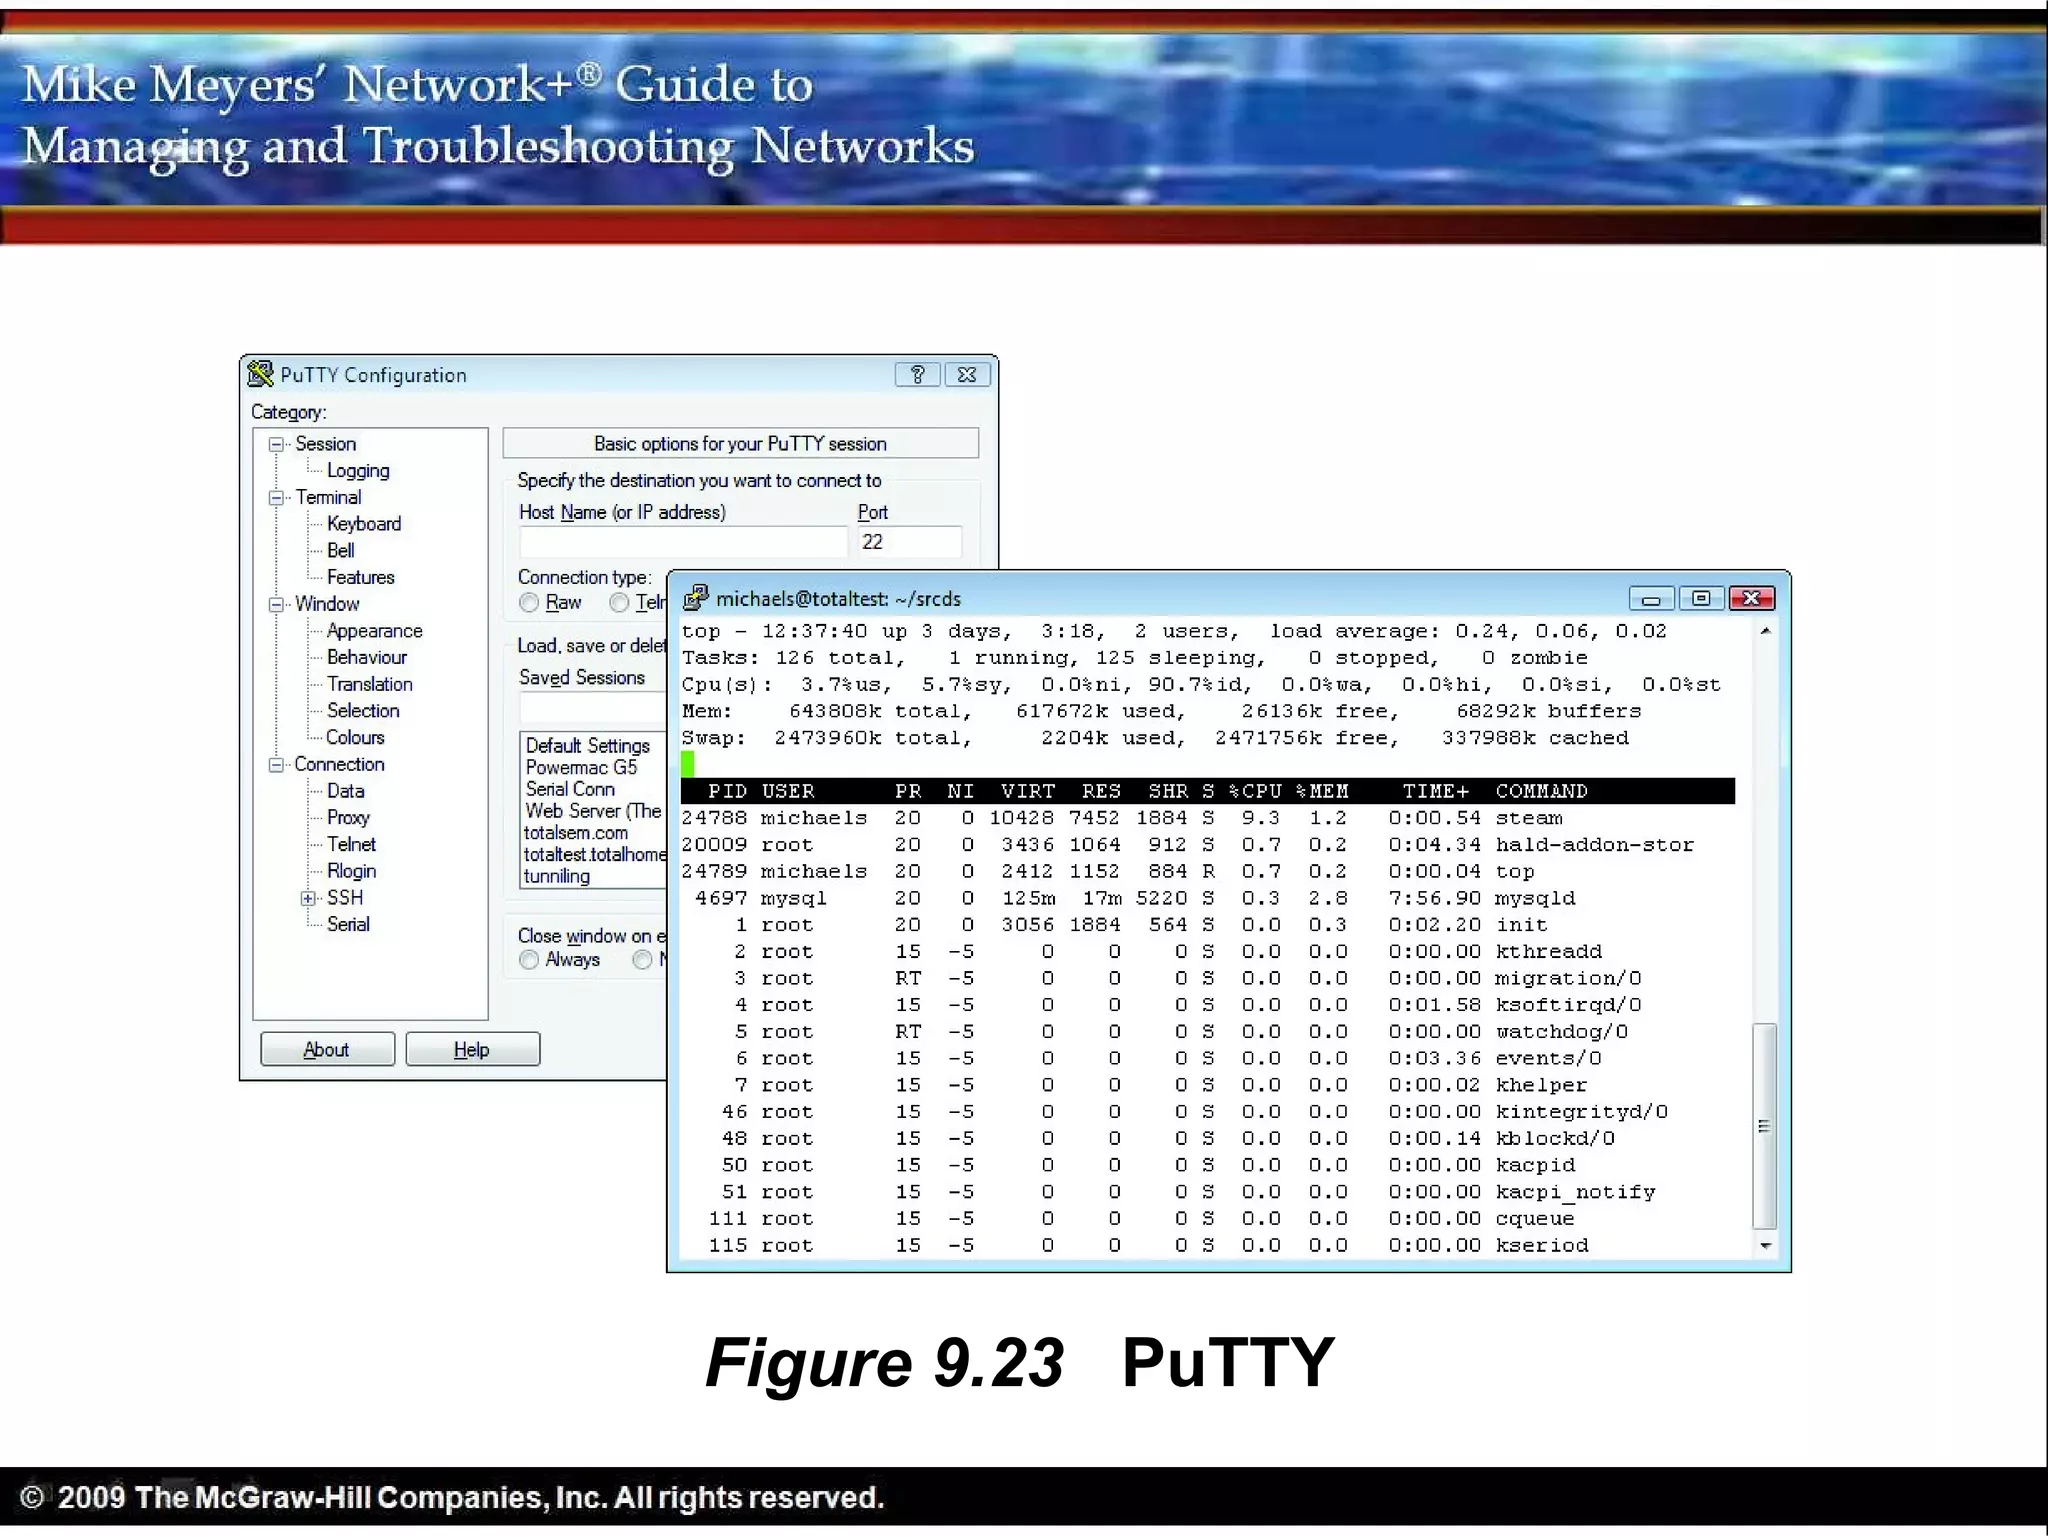2048x1536 pixels.
Task: Open the Translation category
Action: pyautogui.click(x=369, y=684)
